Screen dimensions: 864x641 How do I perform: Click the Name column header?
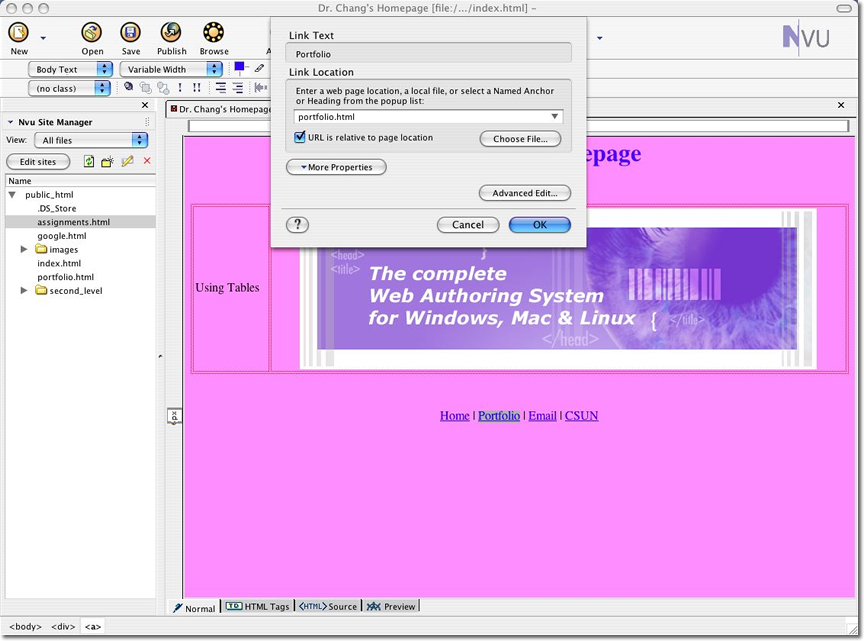pos(80,181)
